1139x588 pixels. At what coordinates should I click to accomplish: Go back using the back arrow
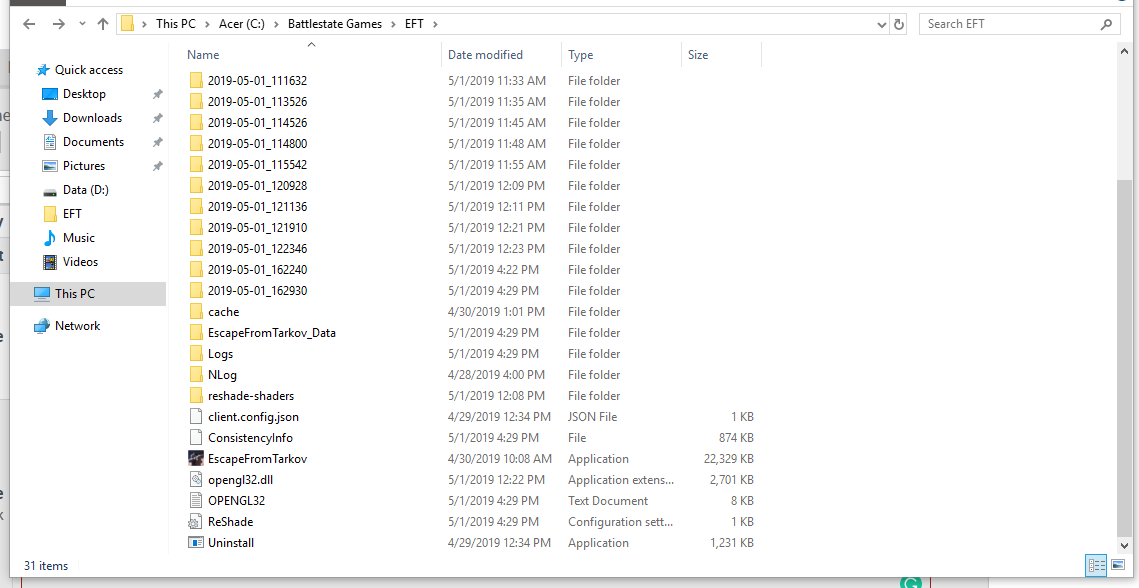(29, 24)
